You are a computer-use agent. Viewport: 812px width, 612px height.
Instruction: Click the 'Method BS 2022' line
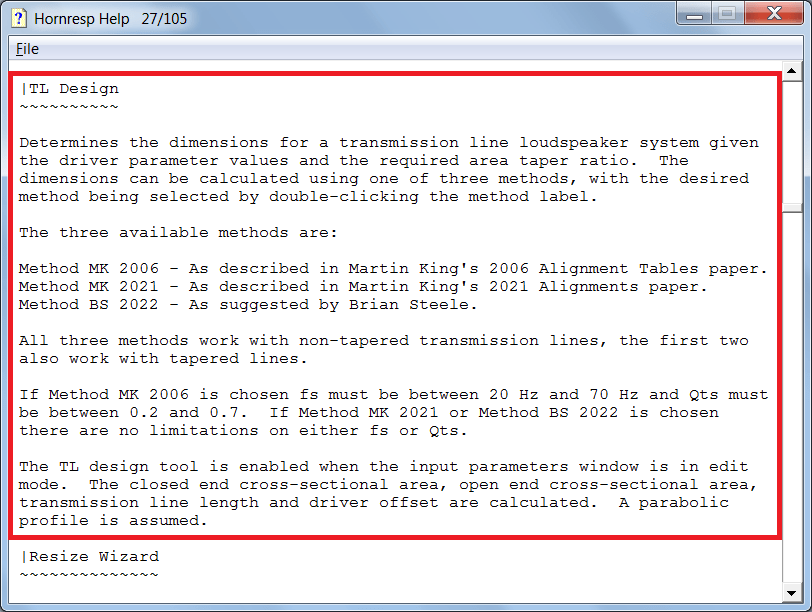pyautogui.click(x=248, y=305)
